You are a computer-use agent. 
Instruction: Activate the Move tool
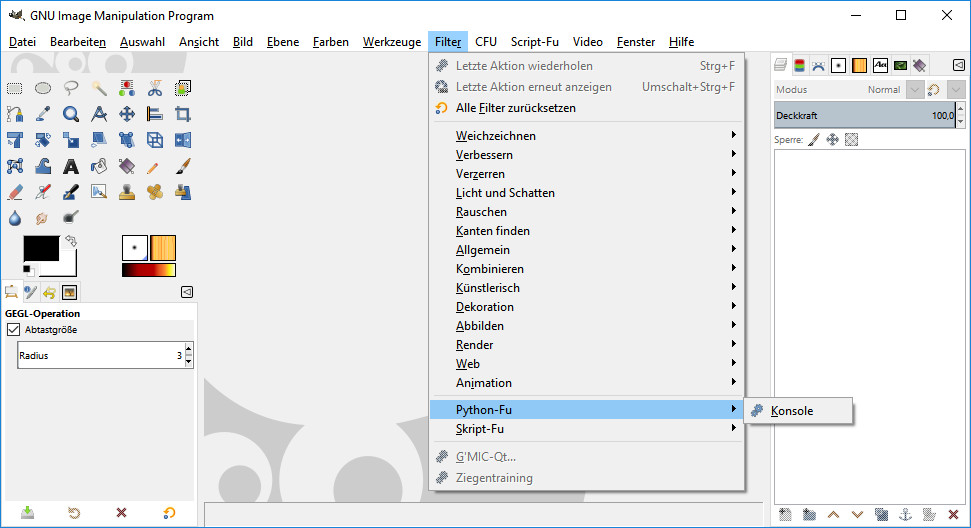tap(127, 114)
